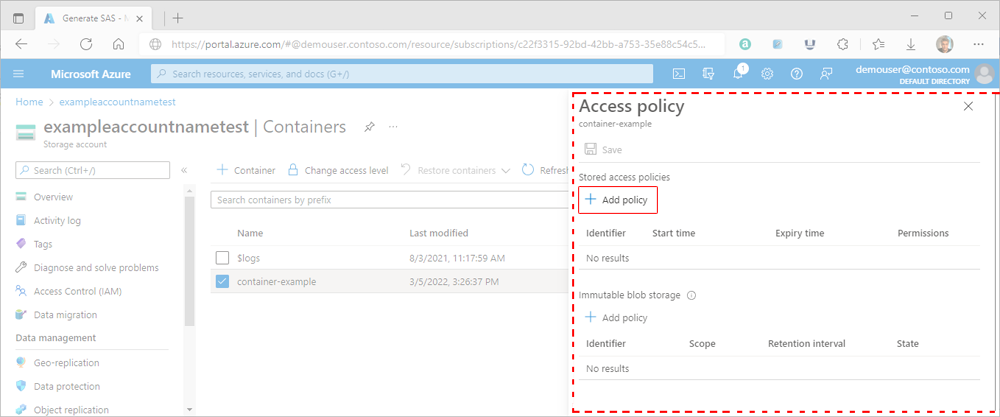
Task: Click the Azure global search box
Action: tap(402, 74)
